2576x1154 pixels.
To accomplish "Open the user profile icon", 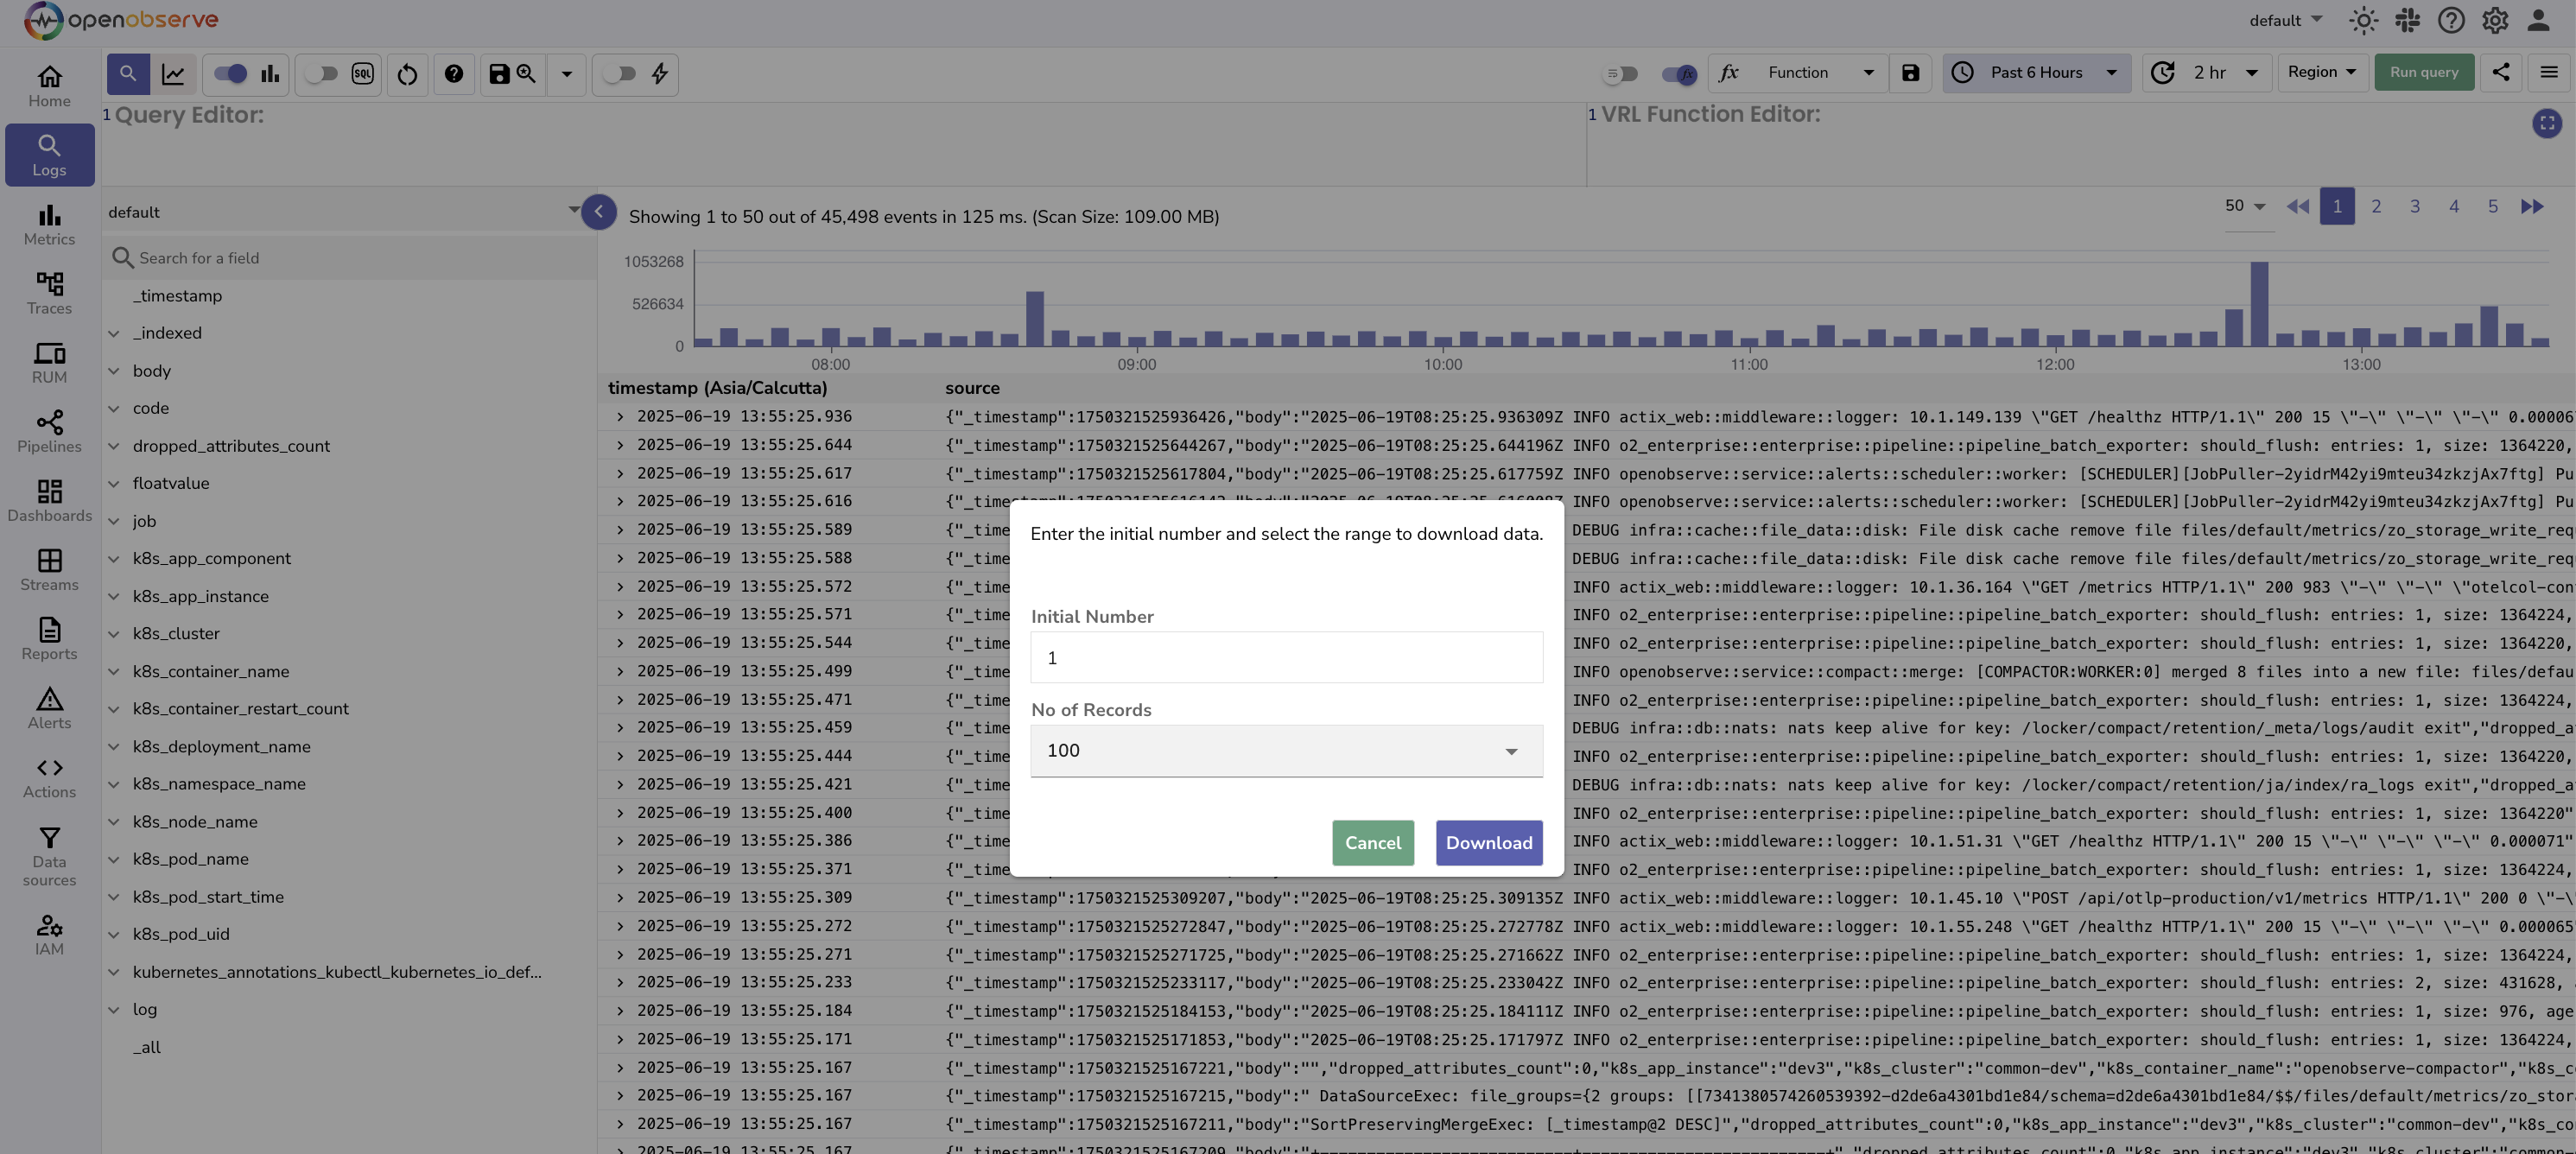I will pyautogui.click(x=2538, y=20).
